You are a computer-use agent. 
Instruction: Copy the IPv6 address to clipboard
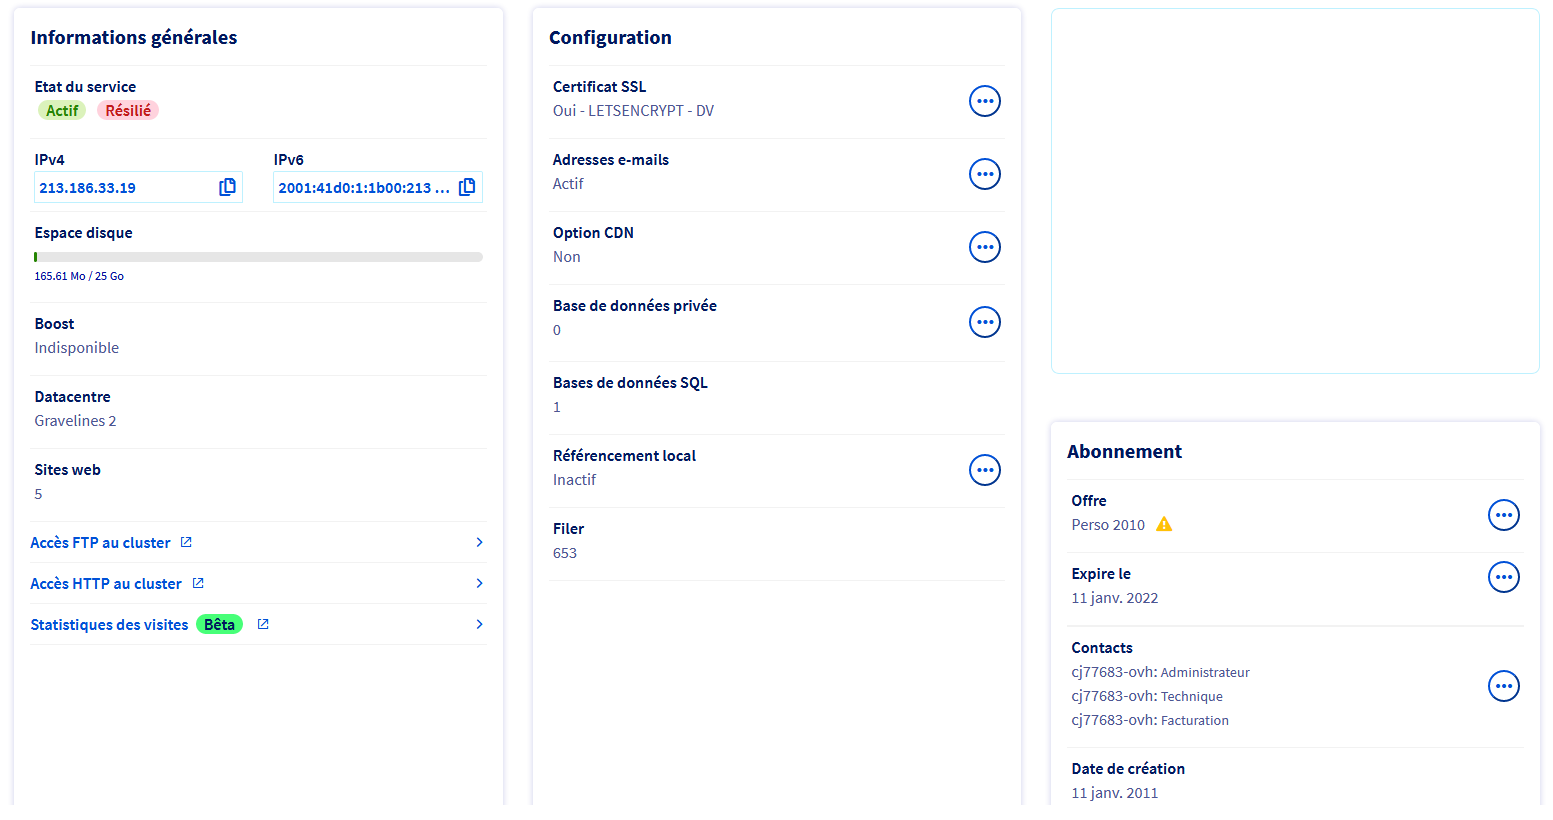coord(467,187)
